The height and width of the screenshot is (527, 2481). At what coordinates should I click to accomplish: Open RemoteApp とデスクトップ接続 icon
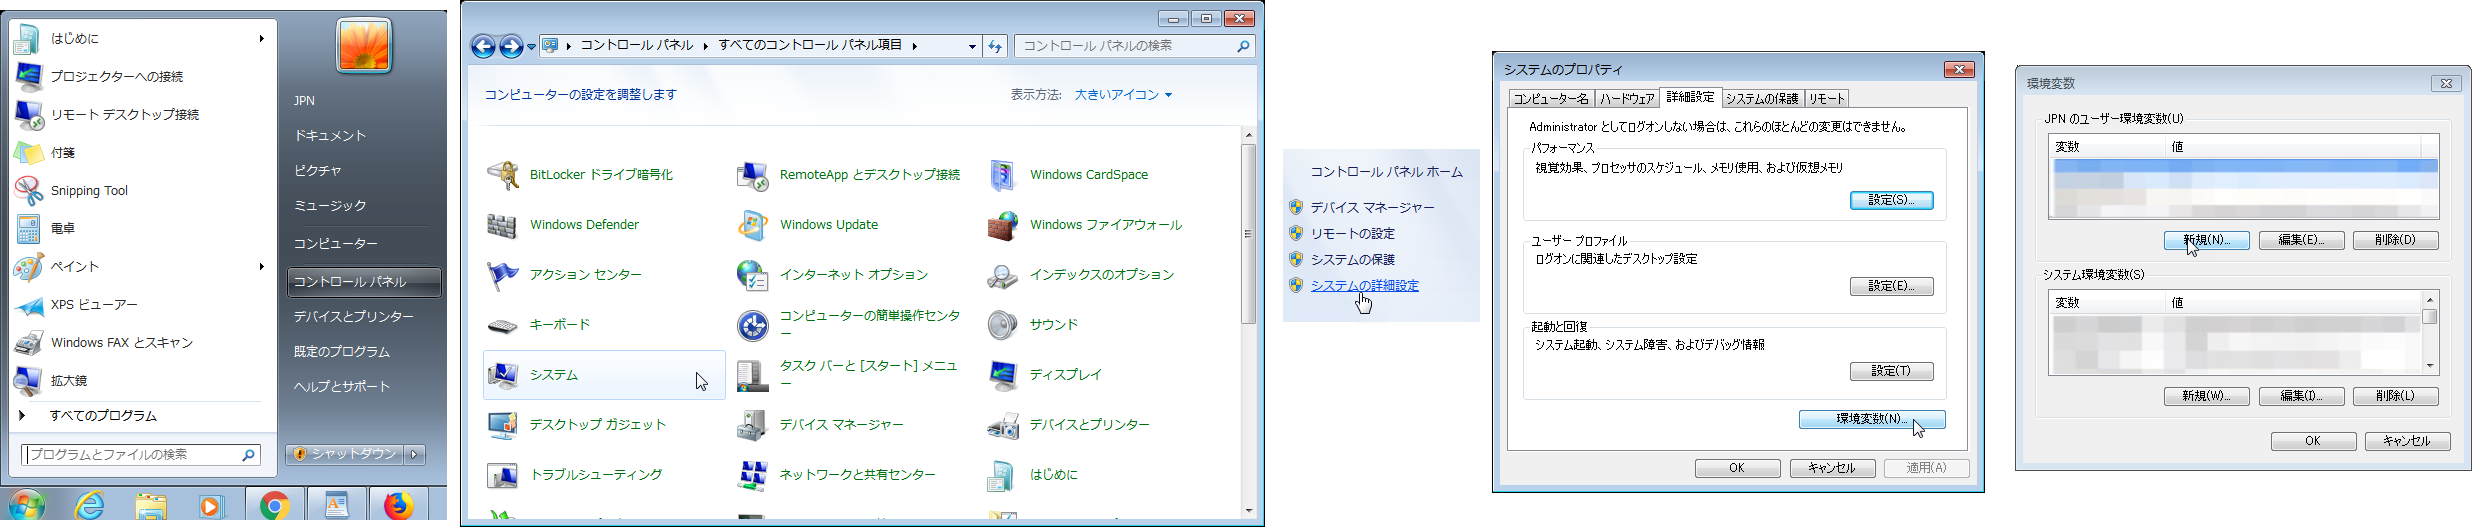point(752,175)
